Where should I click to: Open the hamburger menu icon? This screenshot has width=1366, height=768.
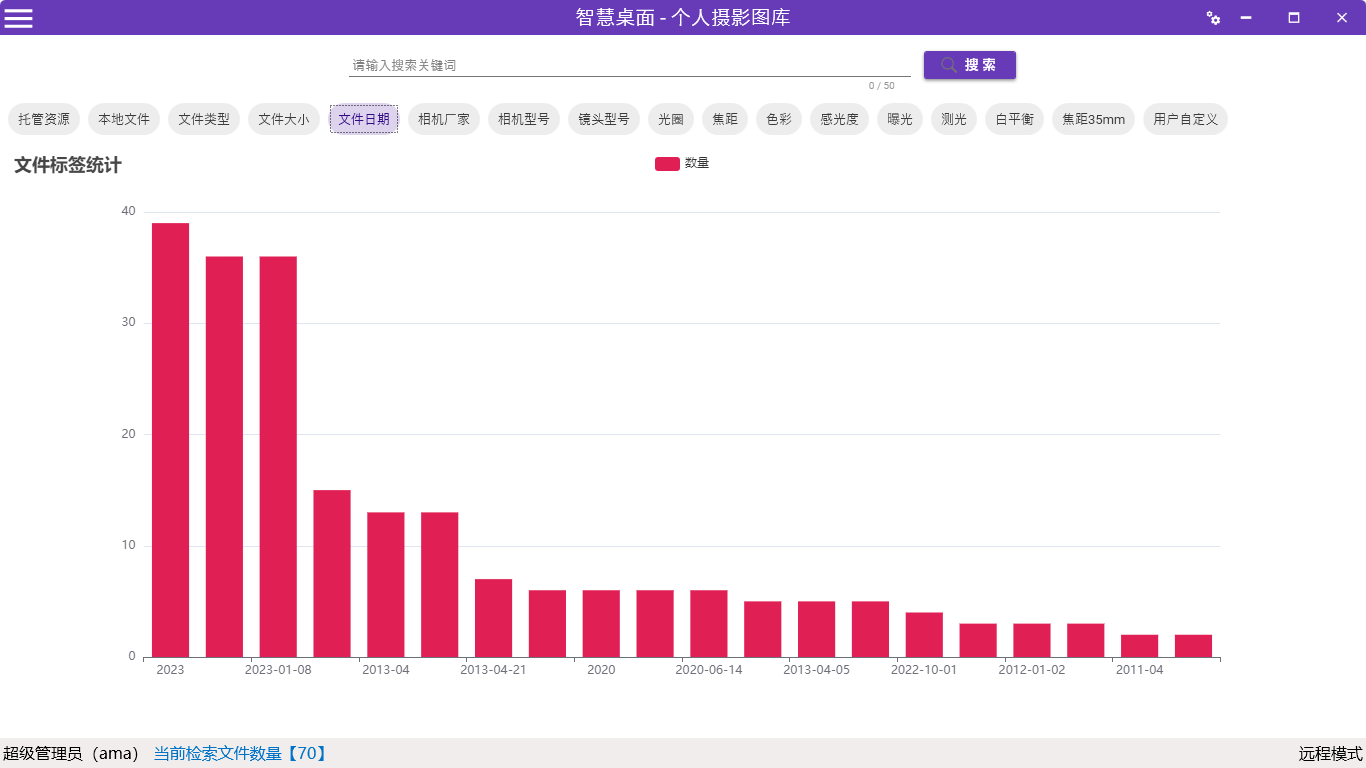[x=18, y=17]
